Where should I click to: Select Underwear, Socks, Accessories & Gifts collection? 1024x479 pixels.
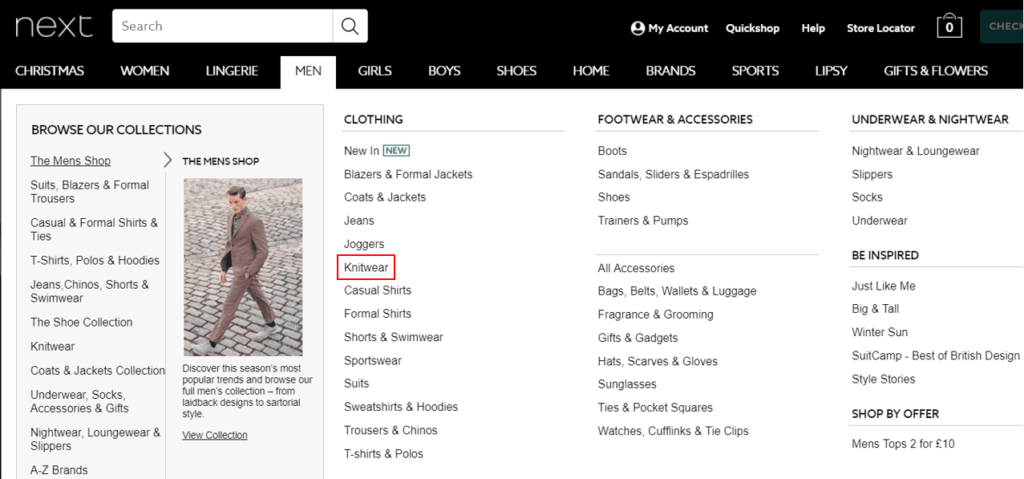point(79,402)
